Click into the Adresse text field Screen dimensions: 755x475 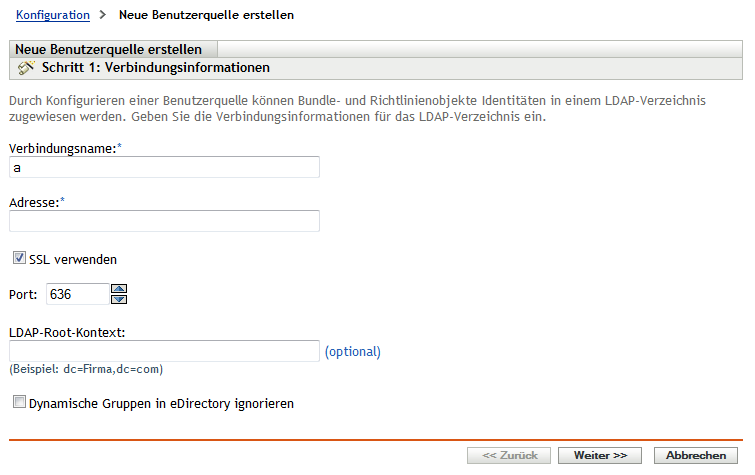click(164, 221)
